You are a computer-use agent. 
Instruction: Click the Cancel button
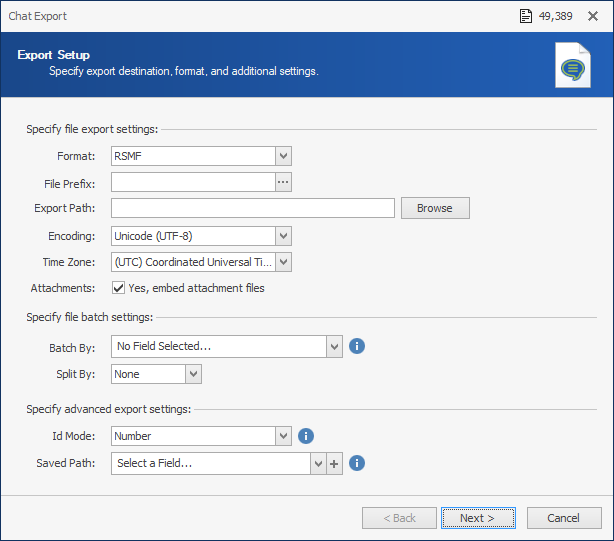564,518
